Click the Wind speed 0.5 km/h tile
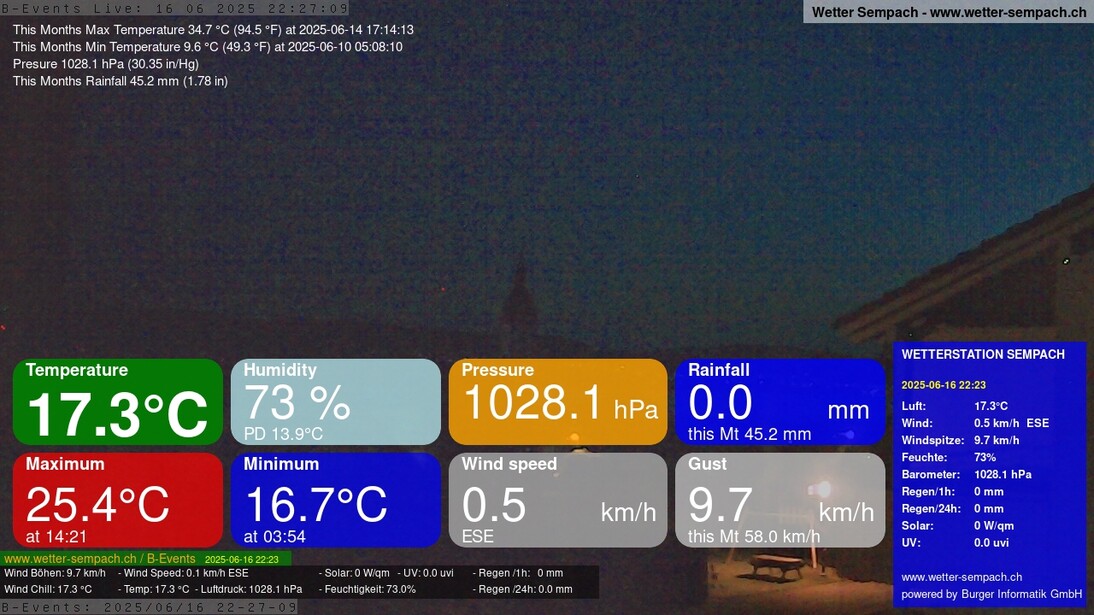The width and height of the screenshot is (1094, 615). pyautogui.click(x=558, y=500)
